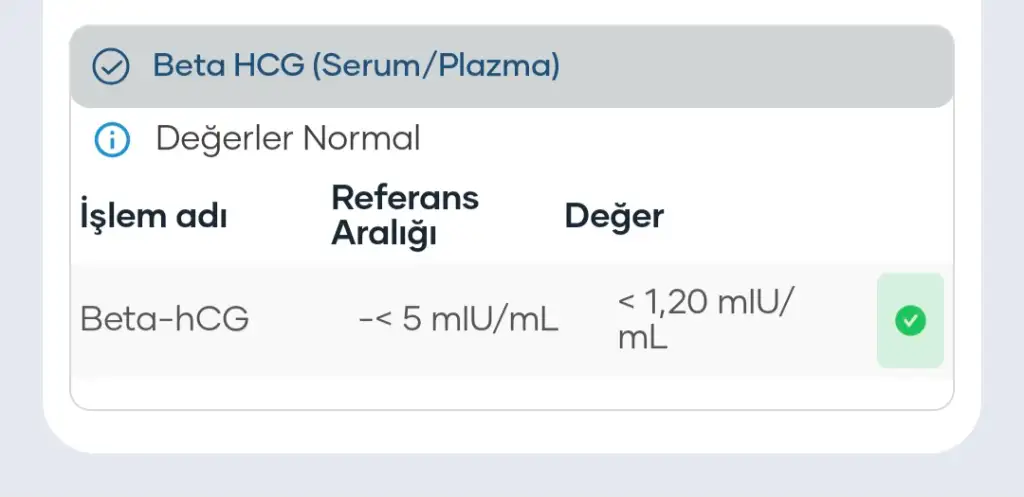The image size is (1024, 497).
Task: Click the -< 5 mIU/mL reference range
Action: pos(458,320)
